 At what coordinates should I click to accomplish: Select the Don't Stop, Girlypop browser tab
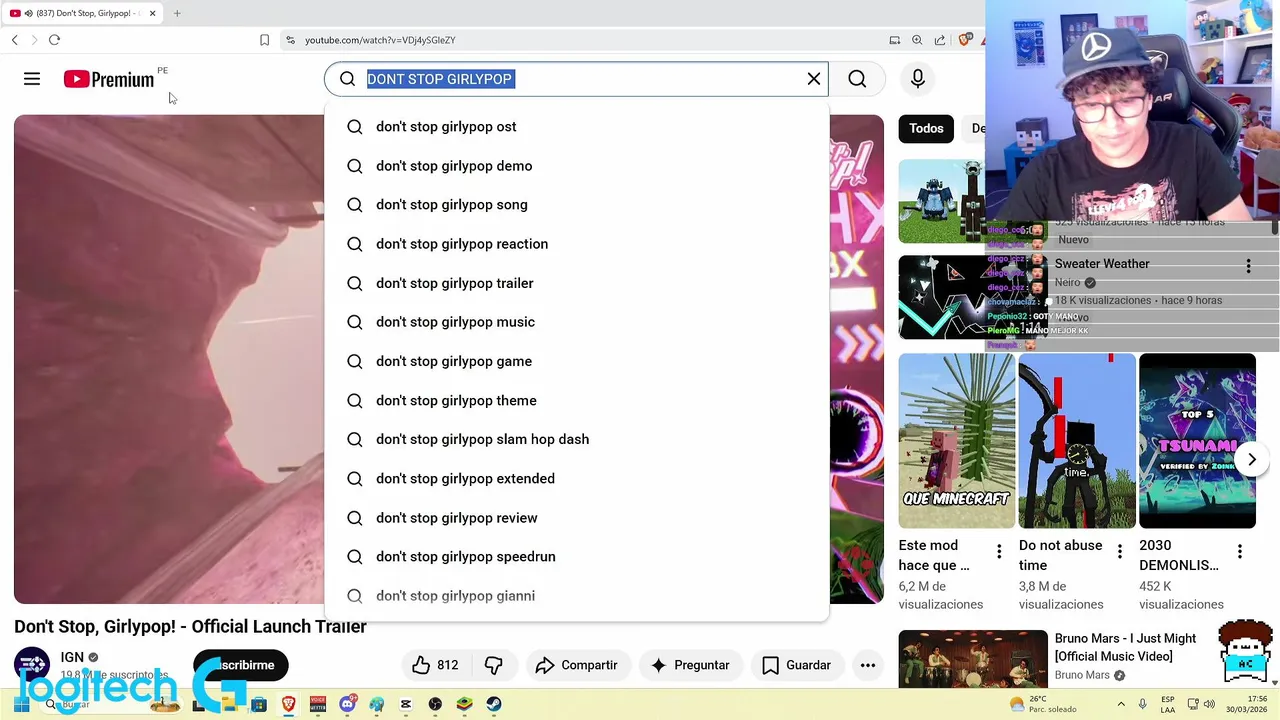tap(83, 13)
